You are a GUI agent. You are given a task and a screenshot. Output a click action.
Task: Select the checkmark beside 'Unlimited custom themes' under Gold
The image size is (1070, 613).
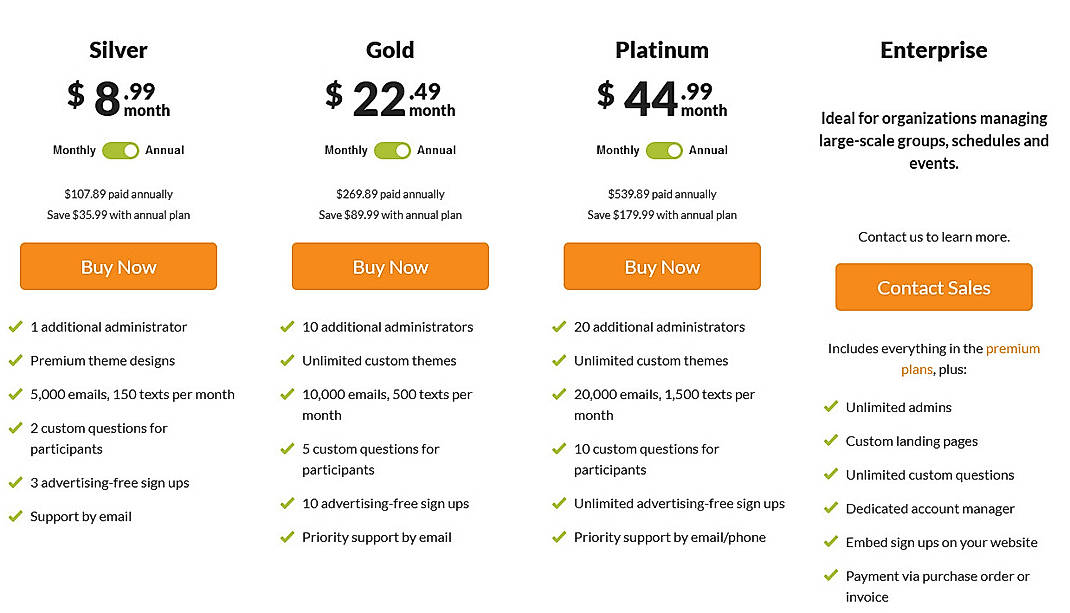[x=288, y=360]
